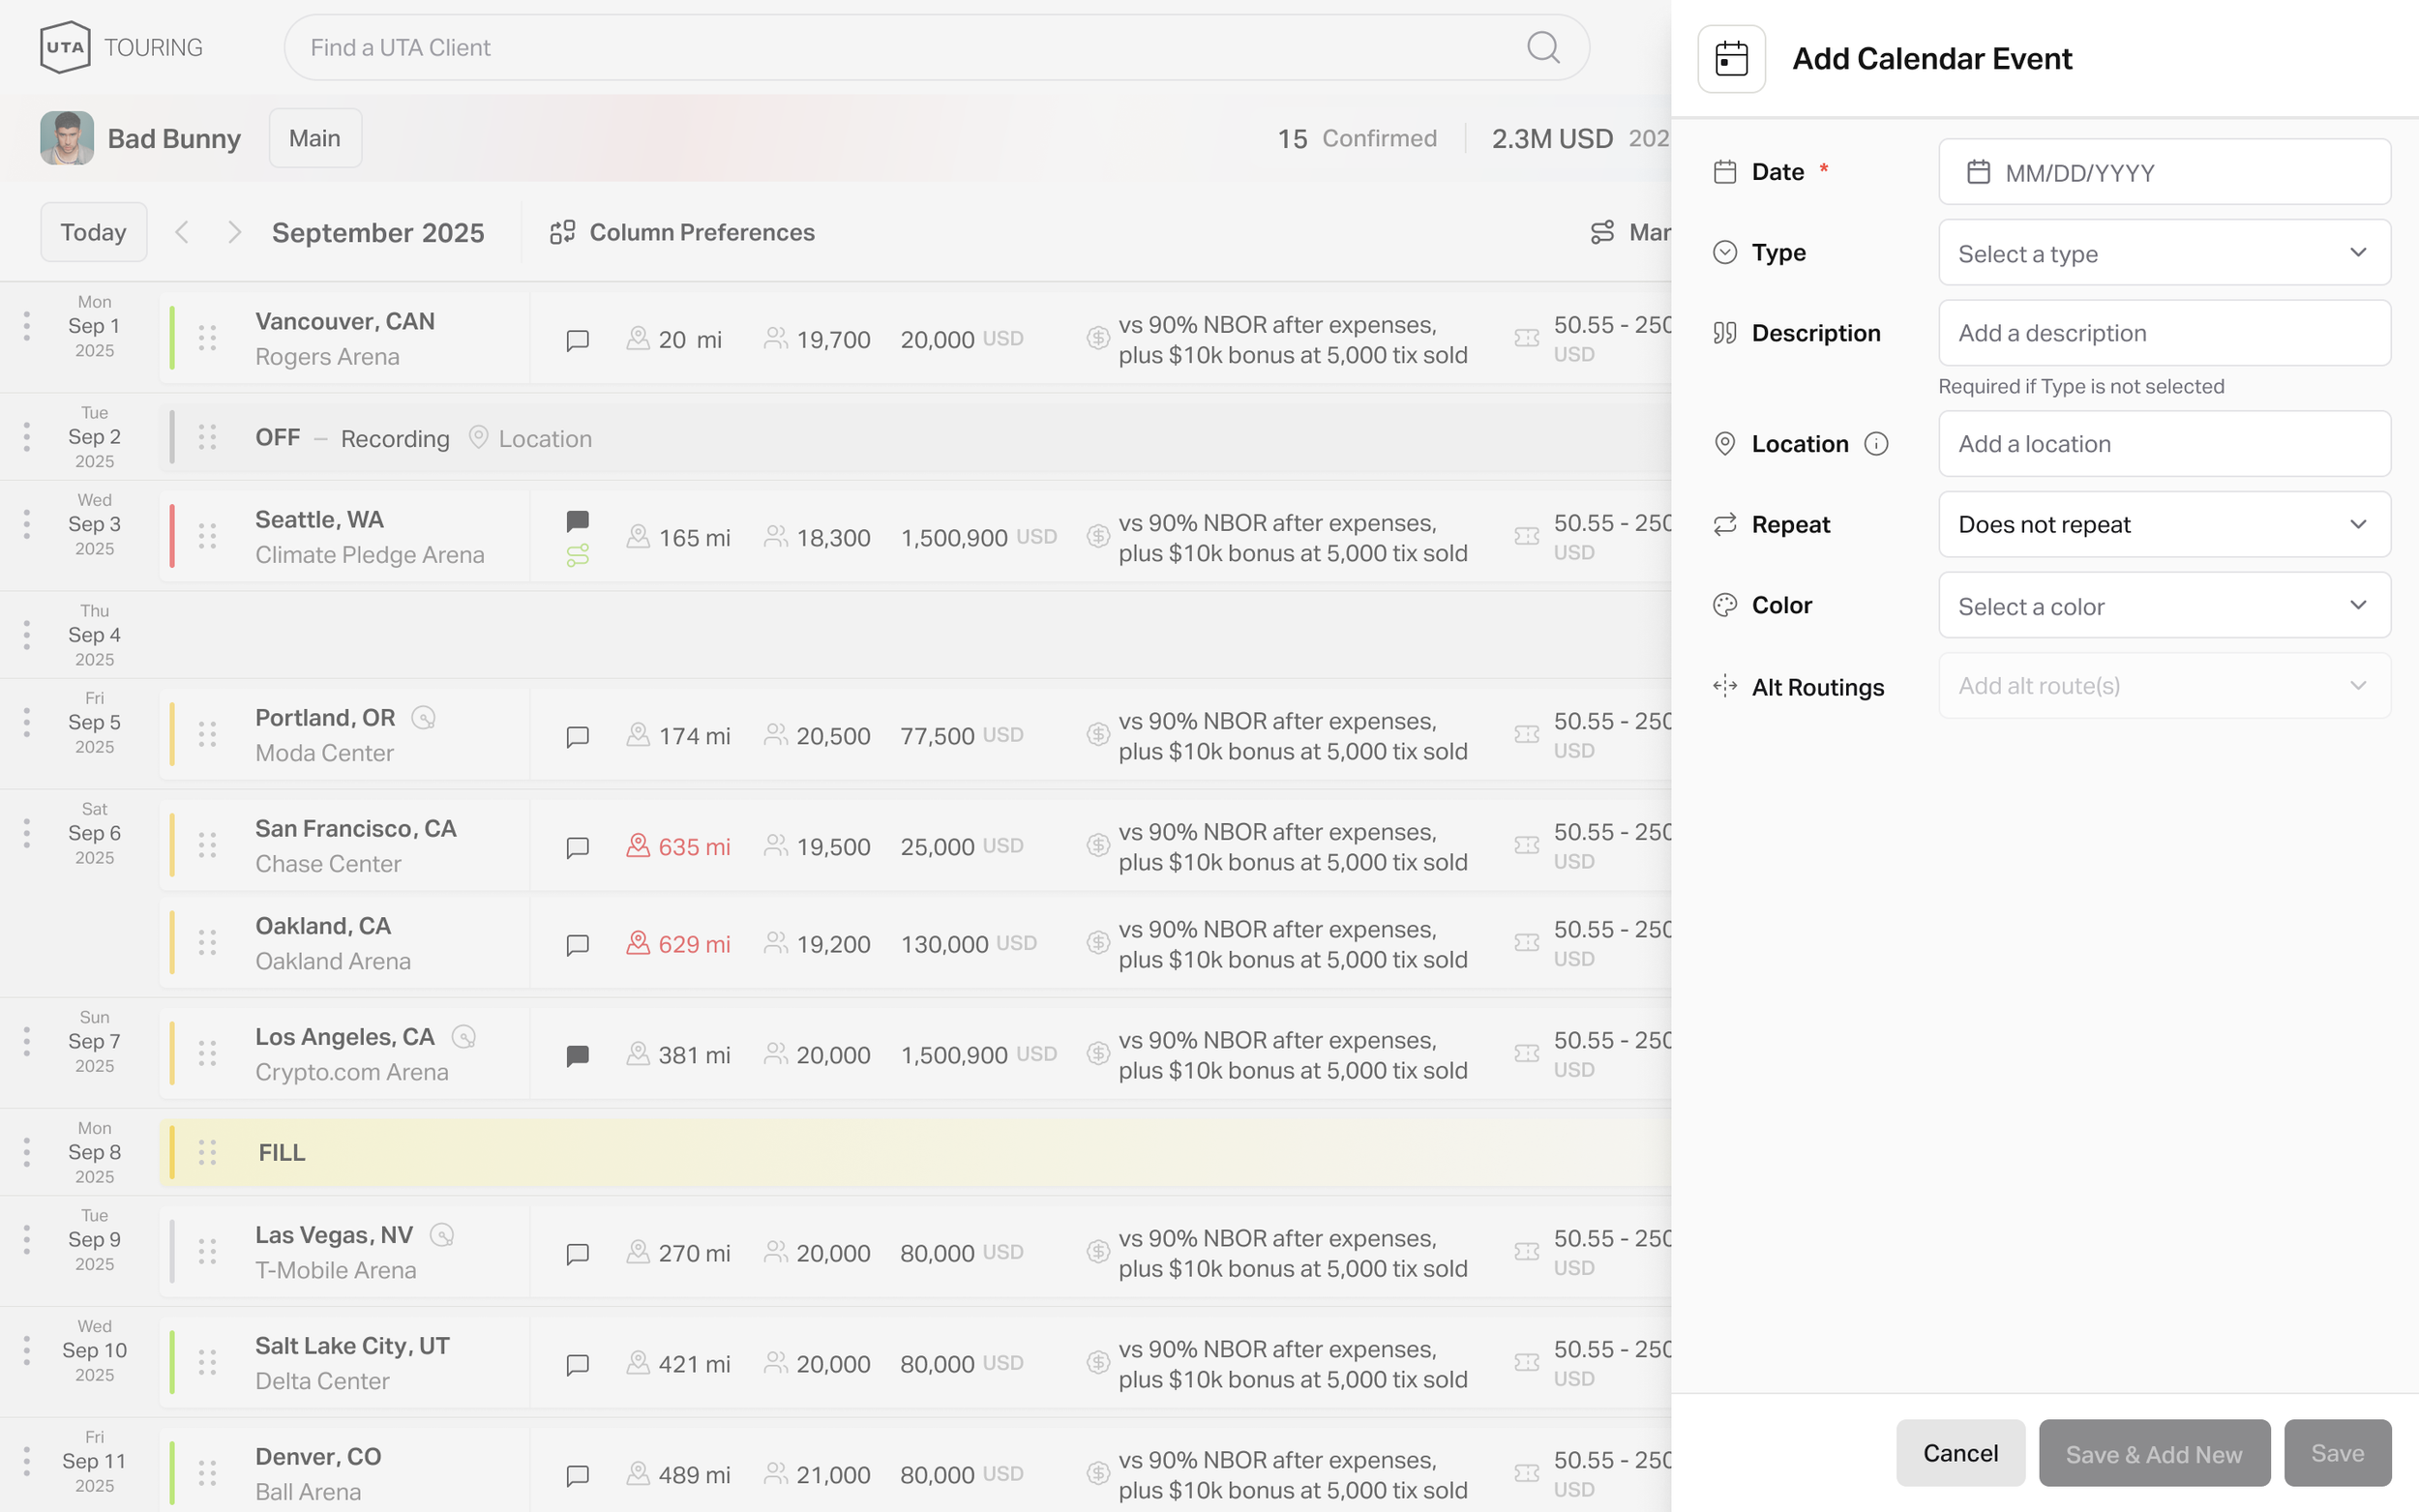Expand the Repeat dropdown
Image resolution: width=2419 pixels, height=1512 pixels.
(2164, 524)
